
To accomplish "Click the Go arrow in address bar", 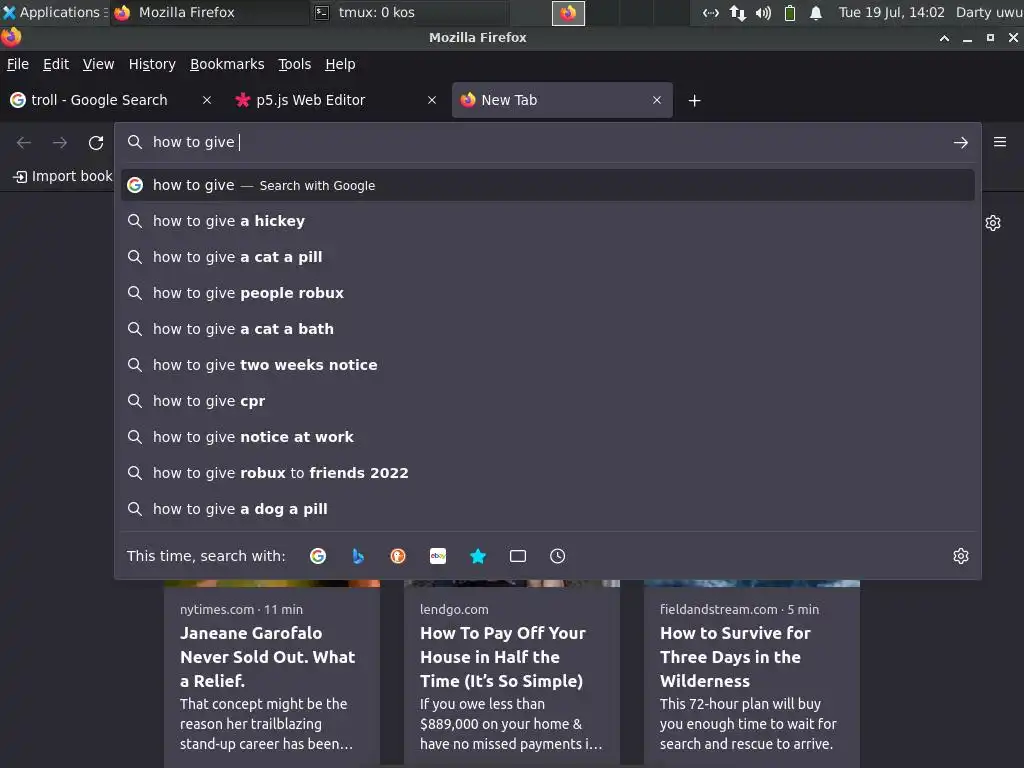I will coord(961,142).
